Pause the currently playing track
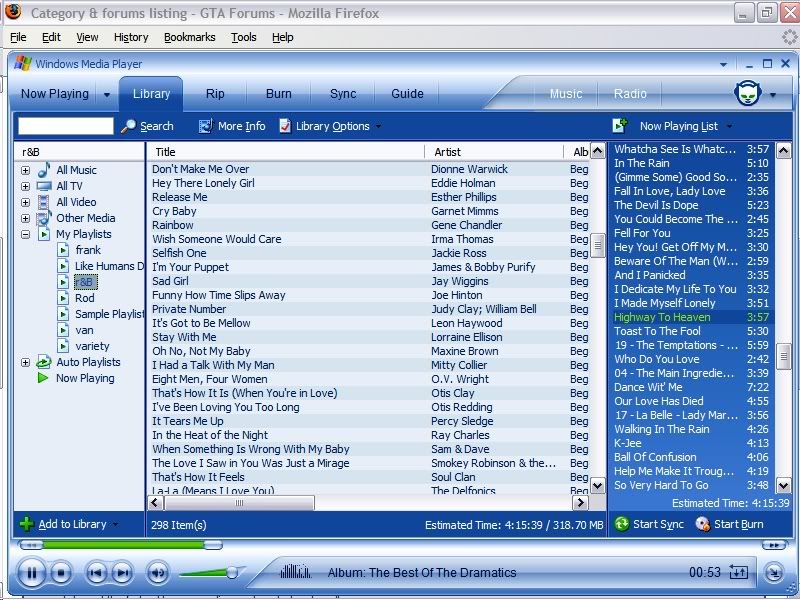This screenshot has width=800, height=600. pos(32,573)
